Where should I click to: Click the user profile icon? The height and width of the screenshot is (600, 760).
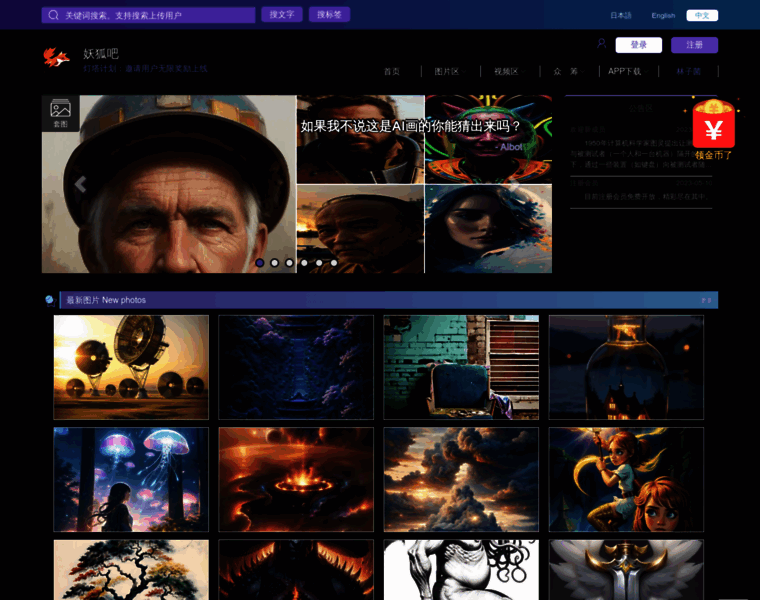(601, 44)
